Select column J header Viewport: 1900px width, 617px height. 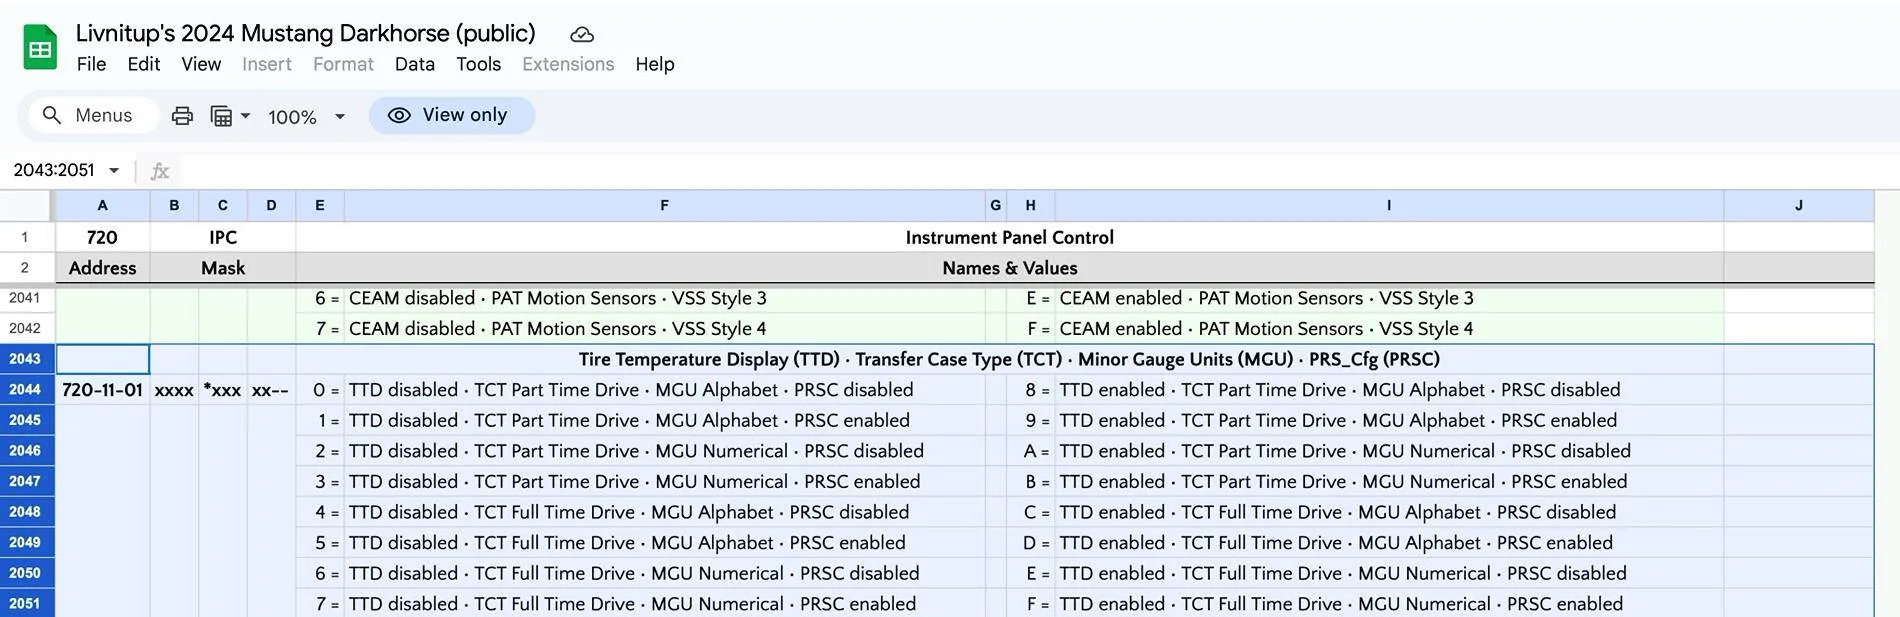(x=1798, y=205)
